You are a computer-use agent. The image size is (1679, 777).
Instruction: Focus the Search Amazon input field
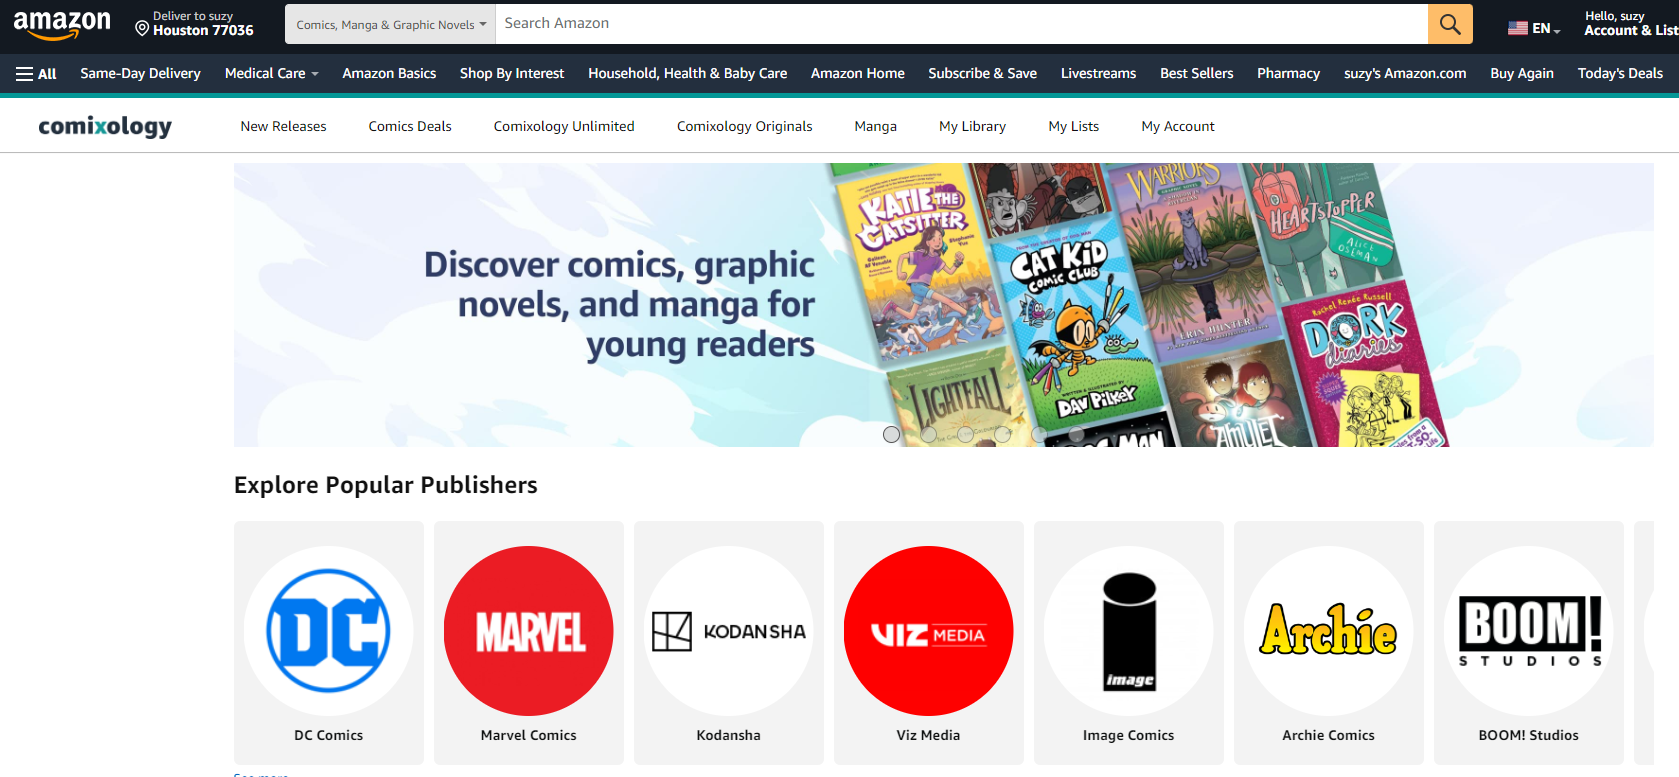point(962,24)
